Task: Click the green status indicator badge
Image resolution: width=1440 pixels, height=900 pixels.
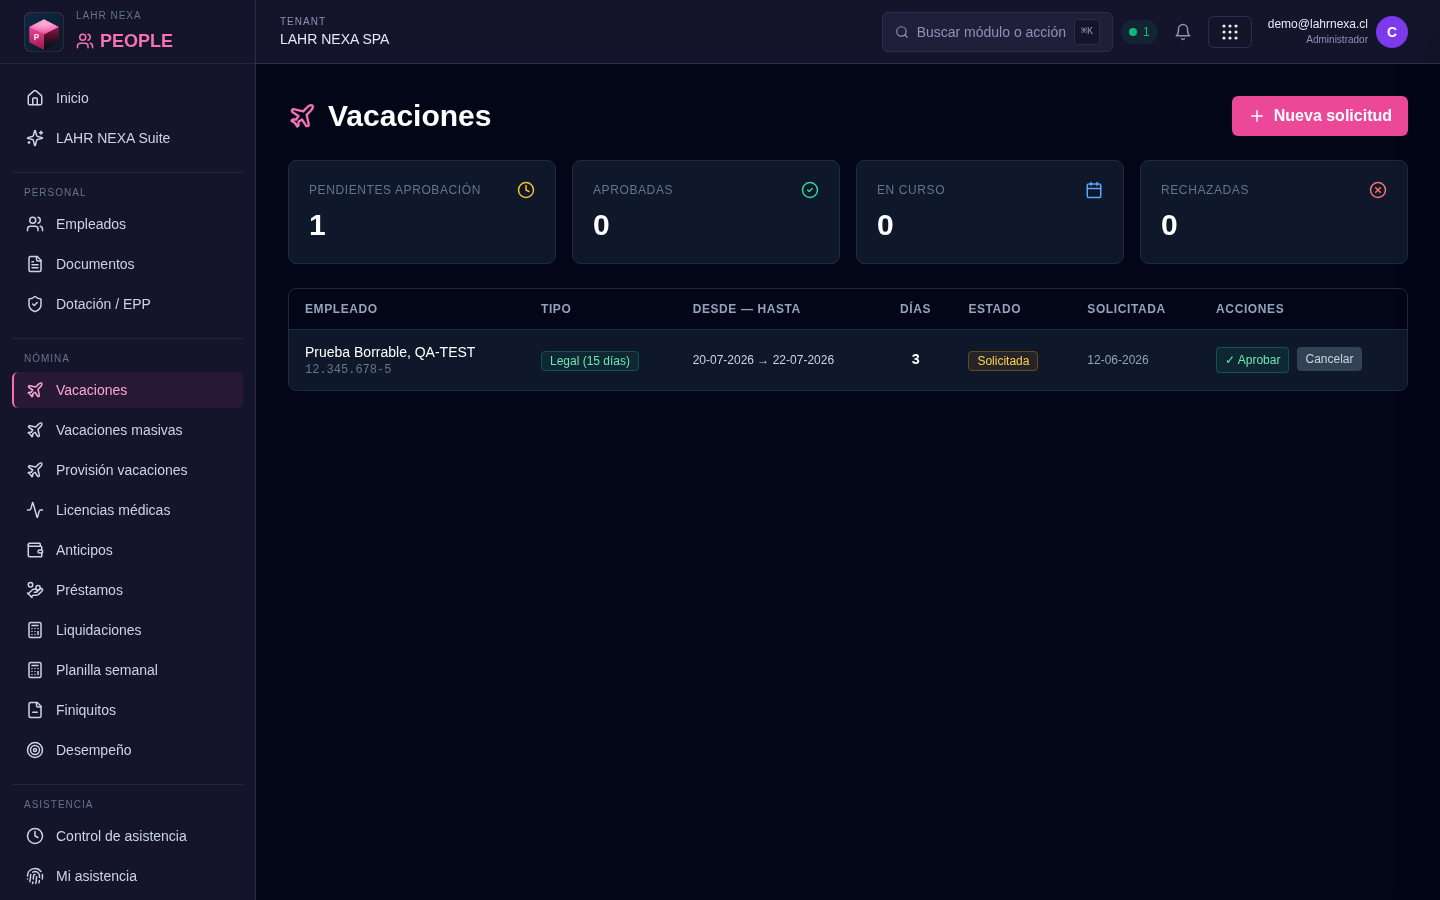Action: point(1139,32)
